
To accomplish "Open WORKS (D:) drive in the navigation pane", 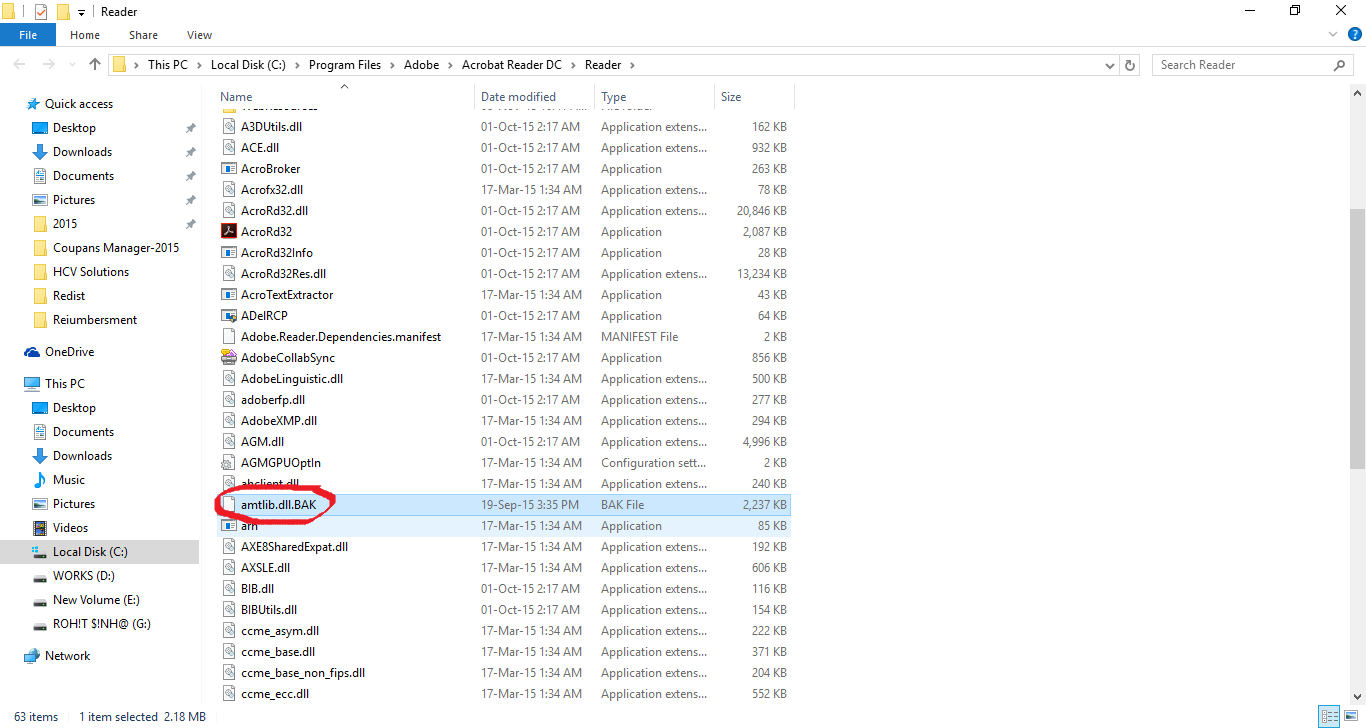I will (x=86, y=576).
